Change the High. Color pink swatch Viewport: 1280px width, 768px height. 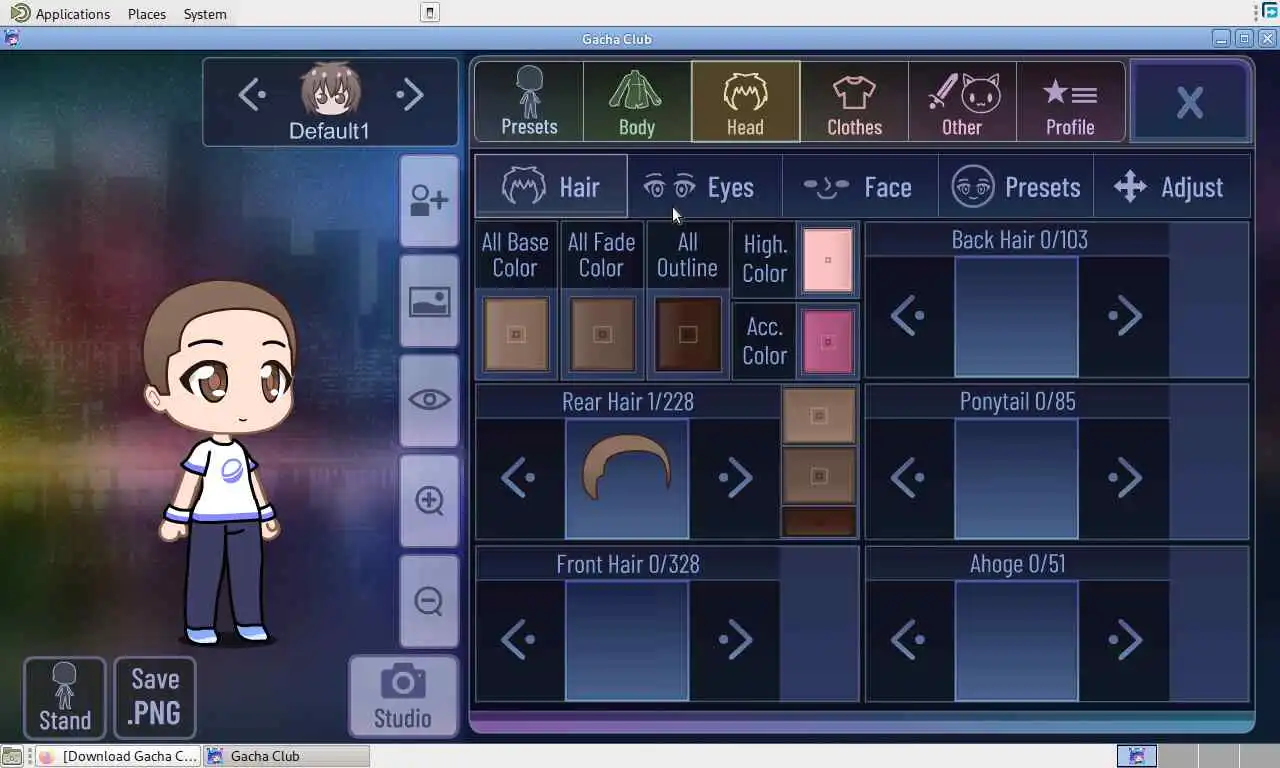pos(828,260)
